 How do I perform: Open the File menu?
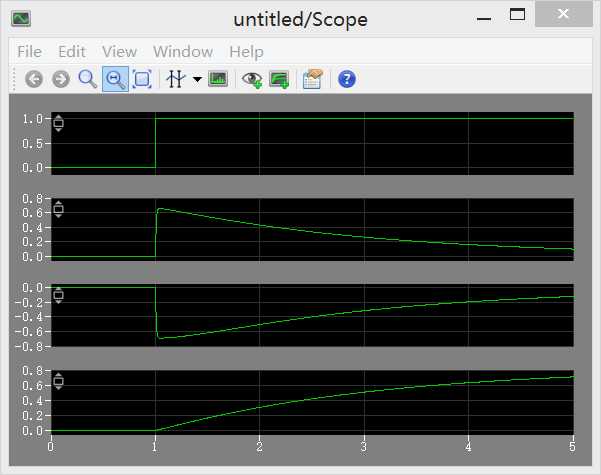[x=30, y=52]
